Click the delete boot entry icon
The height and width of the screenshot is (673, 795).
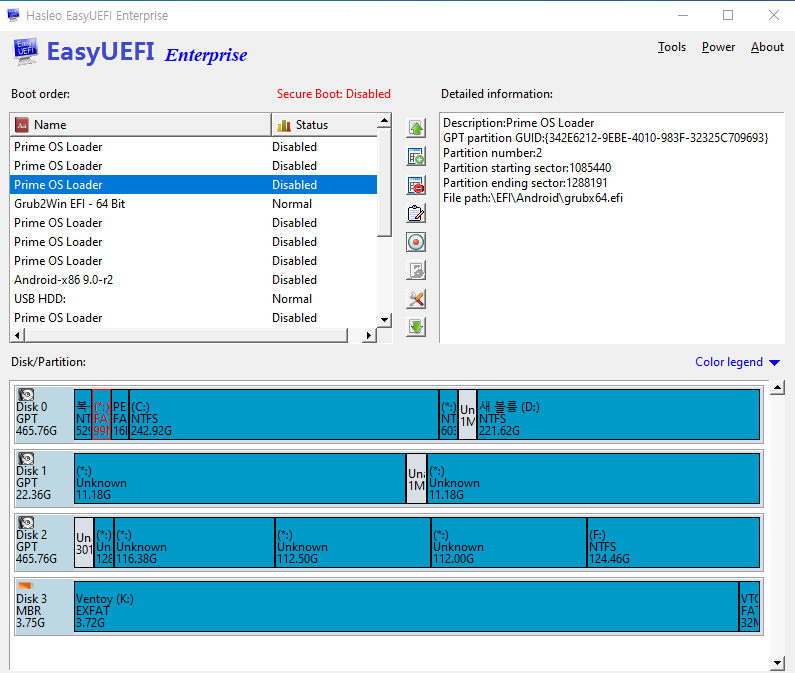(x=416, y=185)
